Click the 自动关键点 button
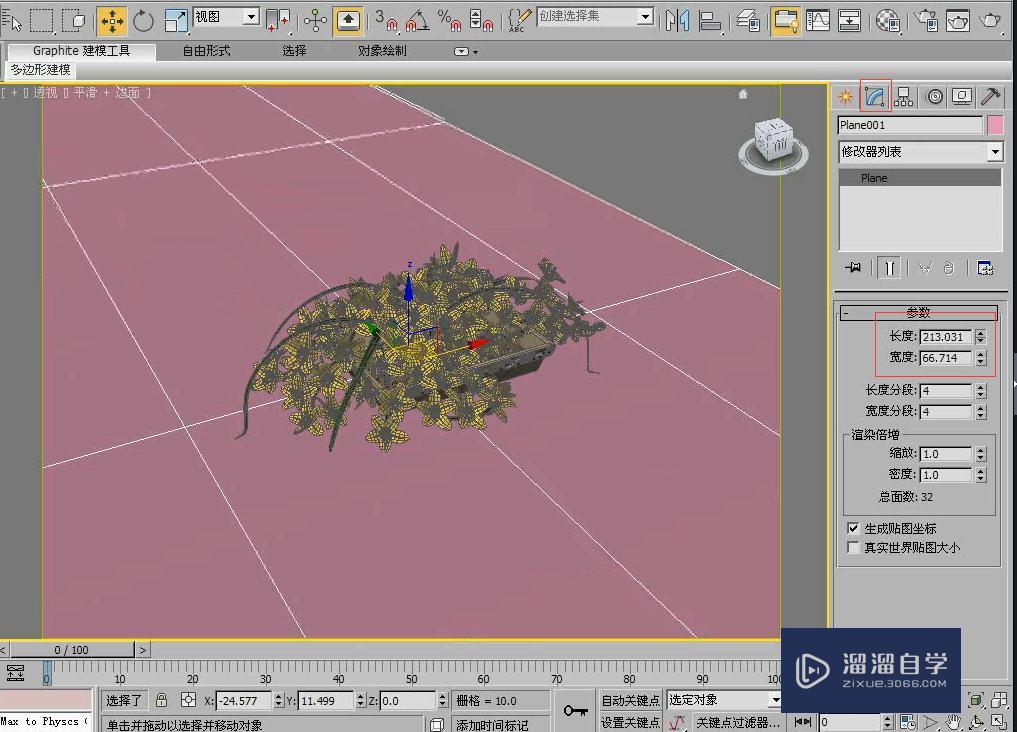 pos(630,700)
